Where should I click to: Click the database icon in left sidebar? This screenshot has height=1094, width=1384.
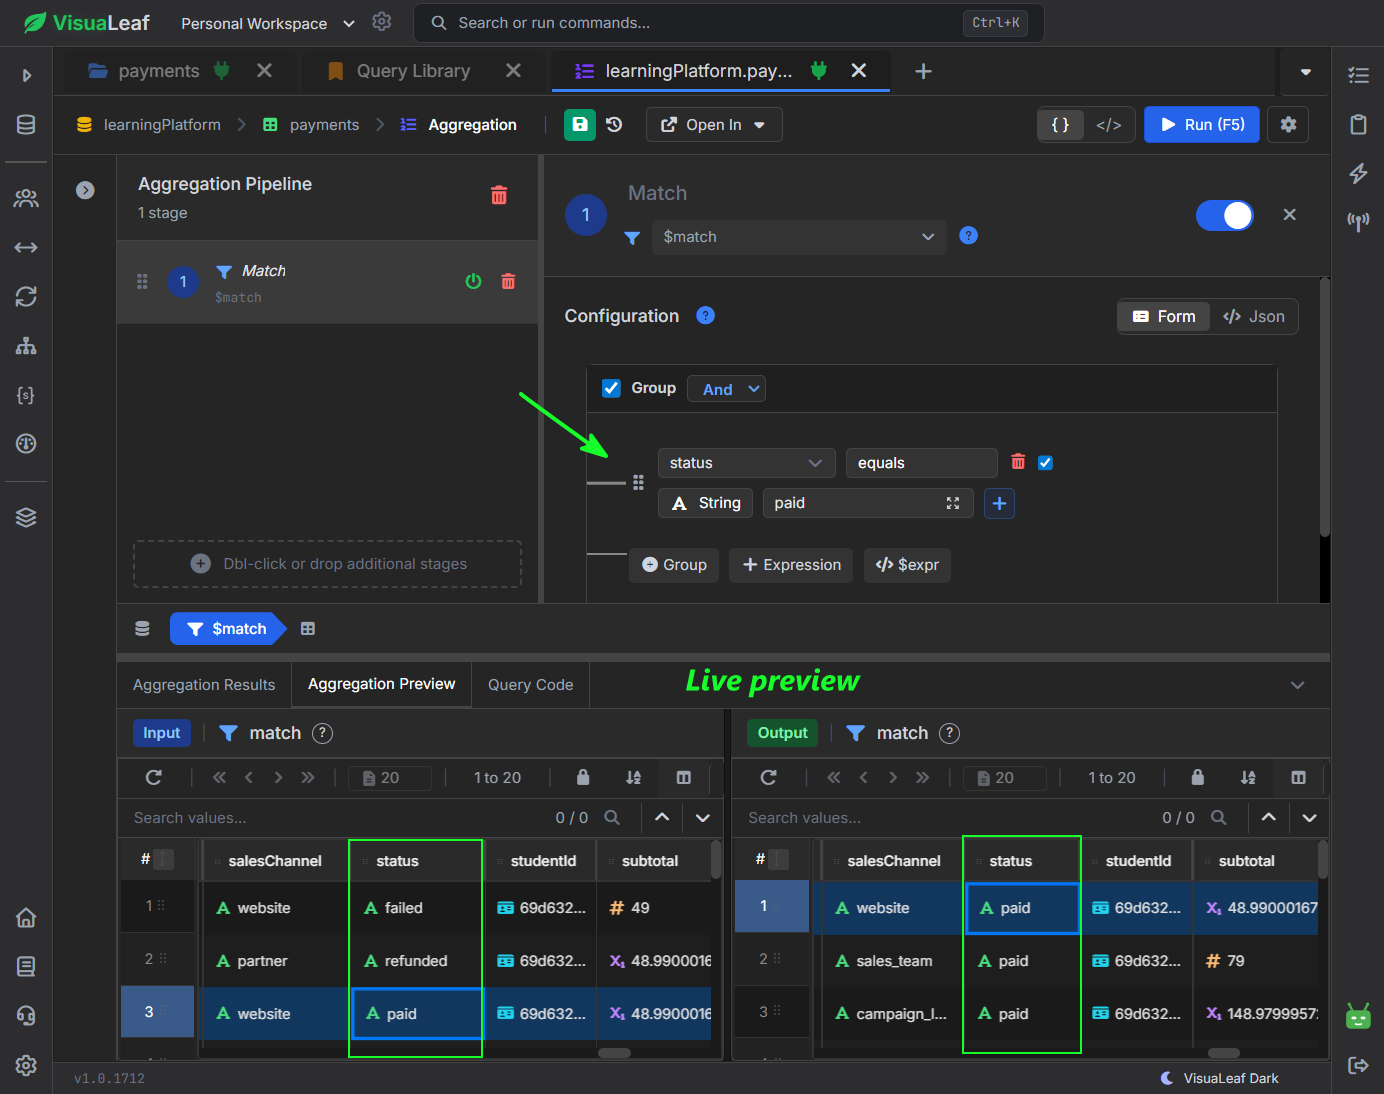[x=26, y=124]
